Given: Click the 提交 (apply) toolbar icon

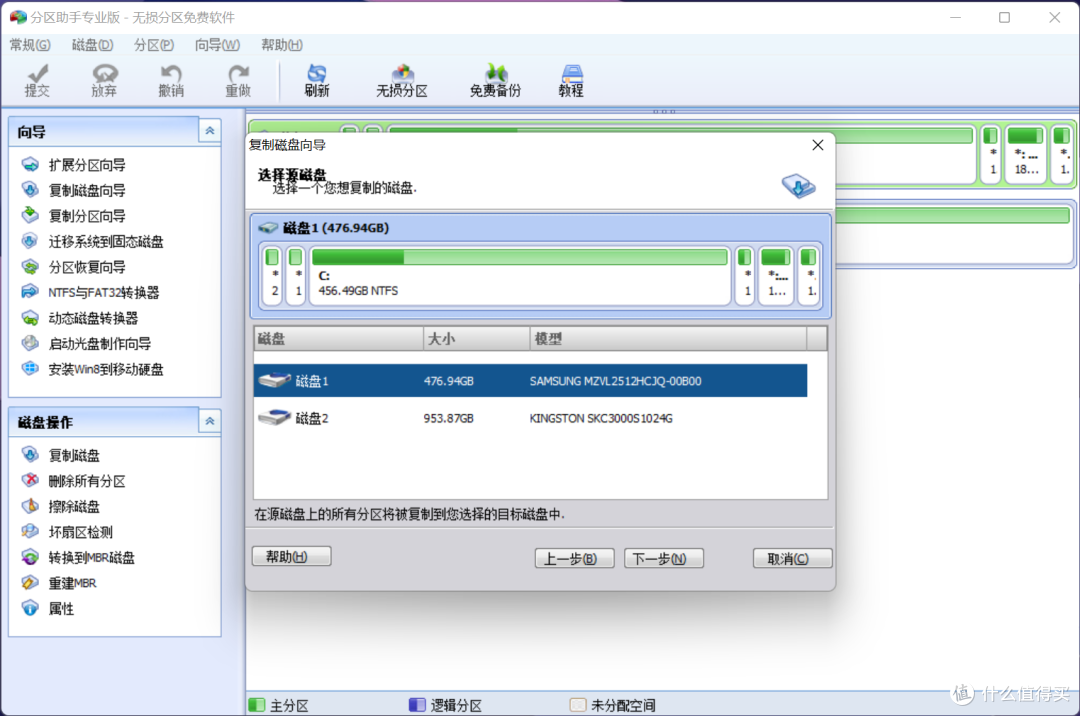Looking at the screenshot, I should pos(37,80).
